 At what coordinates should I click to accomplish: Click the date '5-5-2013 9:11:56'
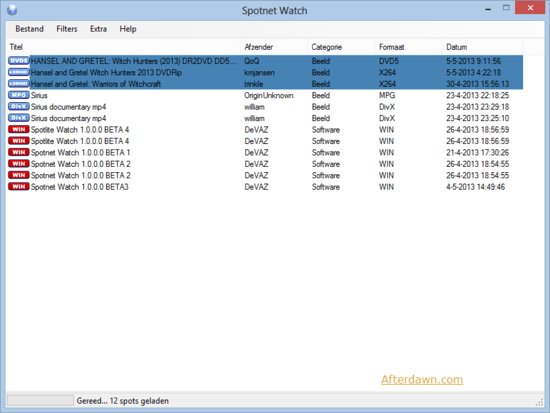coord(473,61)
